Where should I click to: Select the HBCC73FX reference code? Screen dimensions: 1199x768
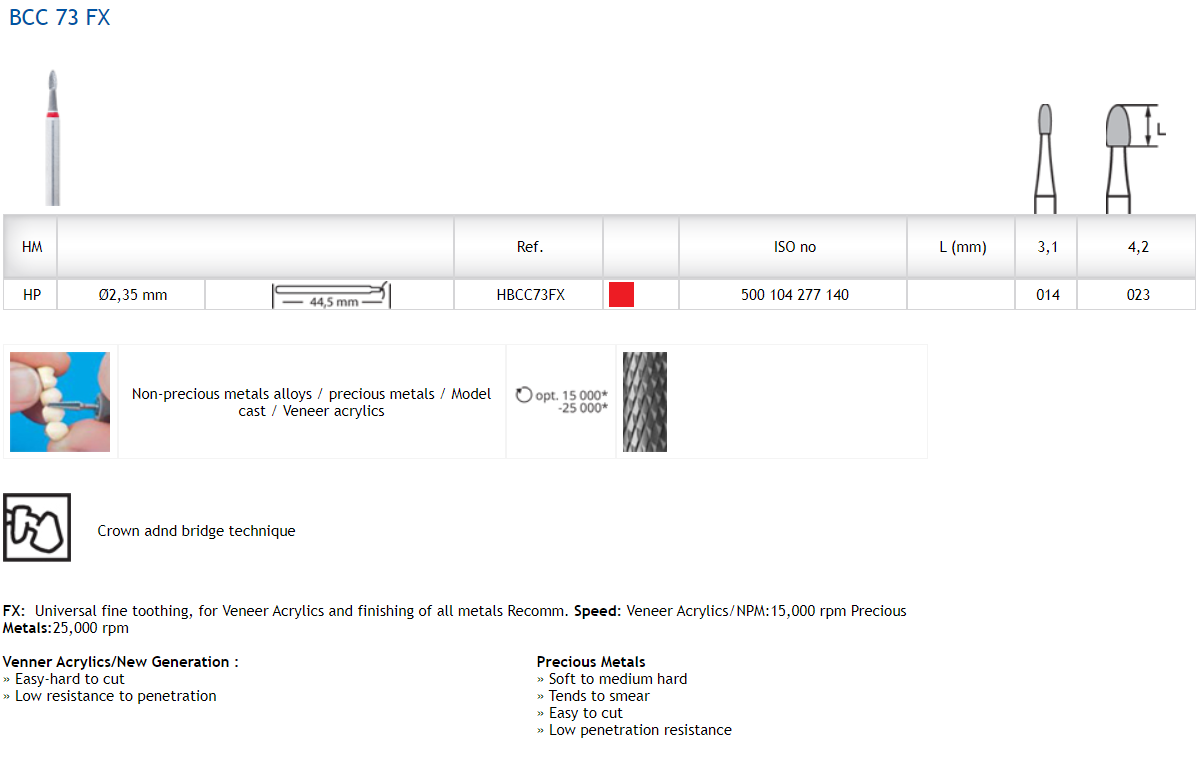pos(530,295)
